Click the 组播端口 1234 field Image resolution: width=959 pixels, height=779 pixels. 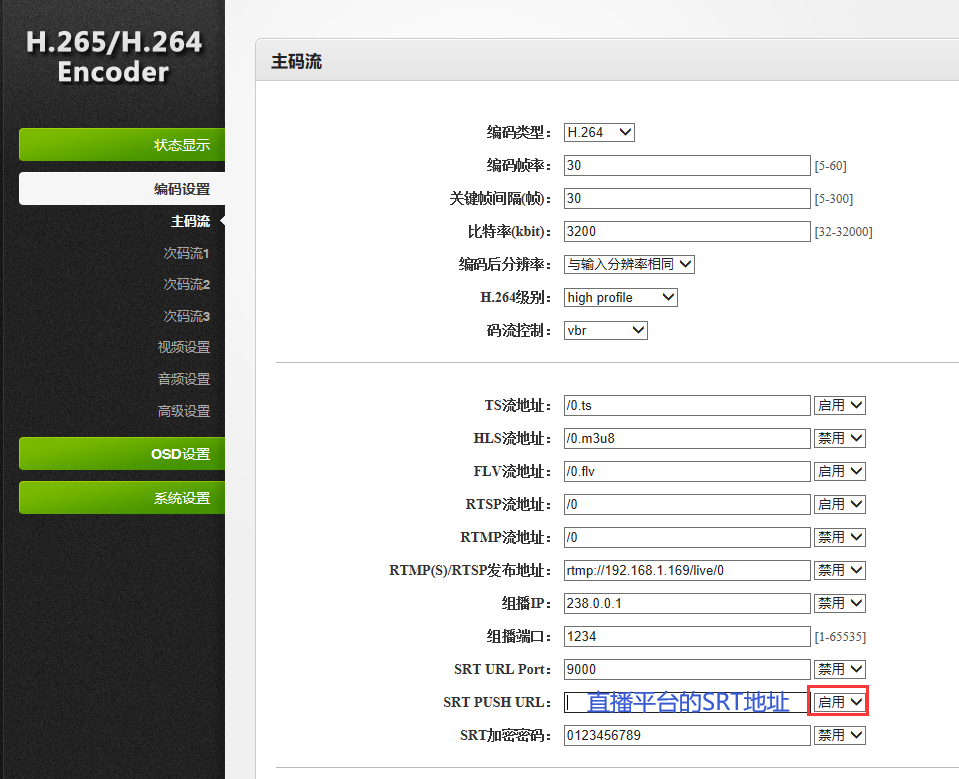(x=687, y=637)
